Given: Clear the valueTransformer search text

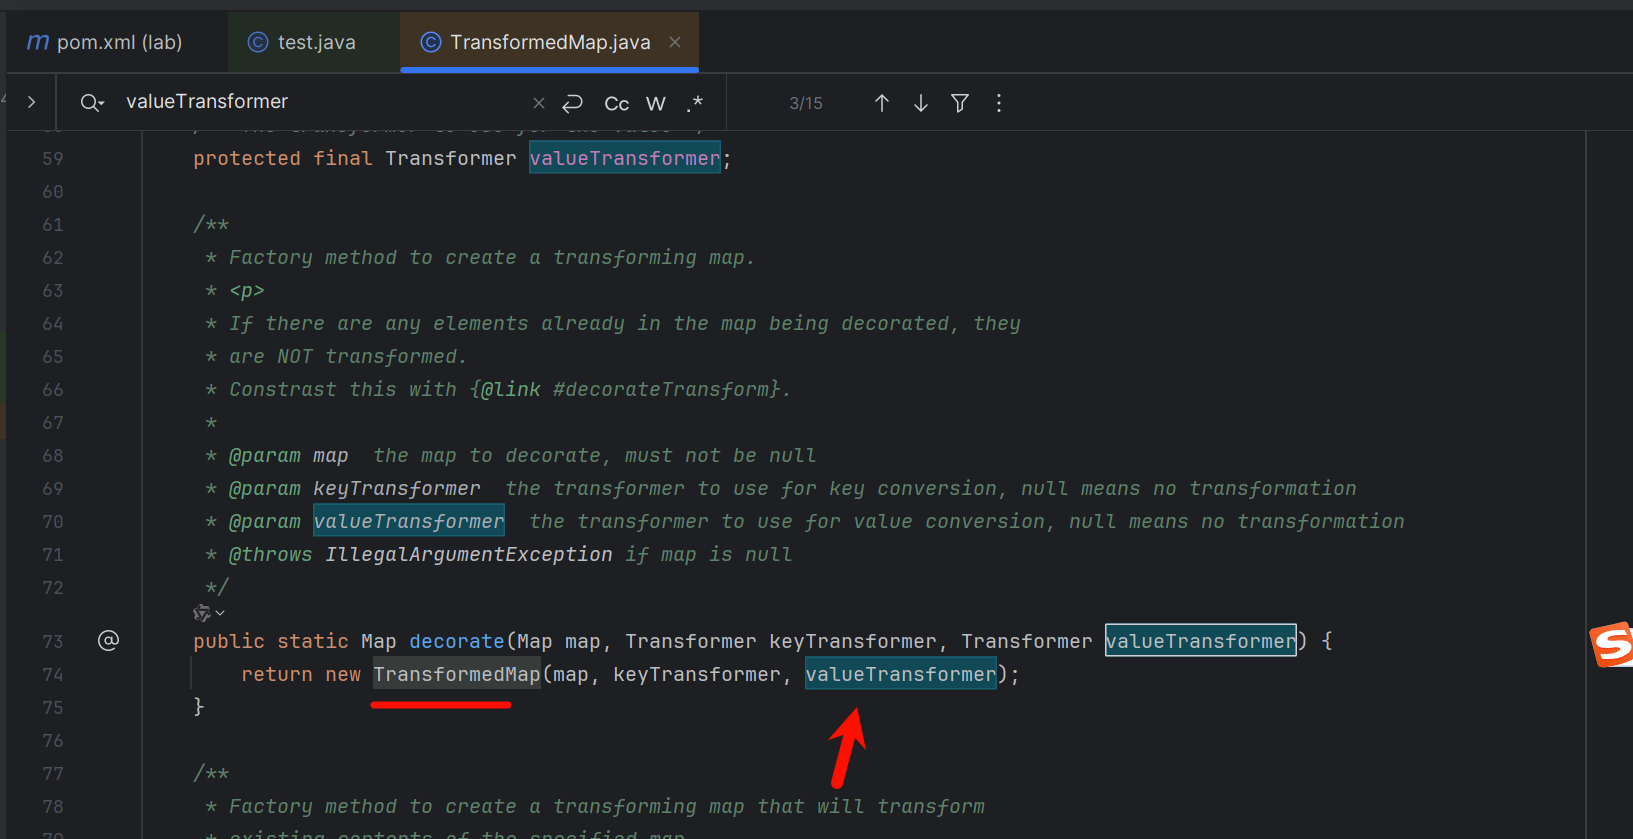Looking at the screenshot, I should click(539, 103).
